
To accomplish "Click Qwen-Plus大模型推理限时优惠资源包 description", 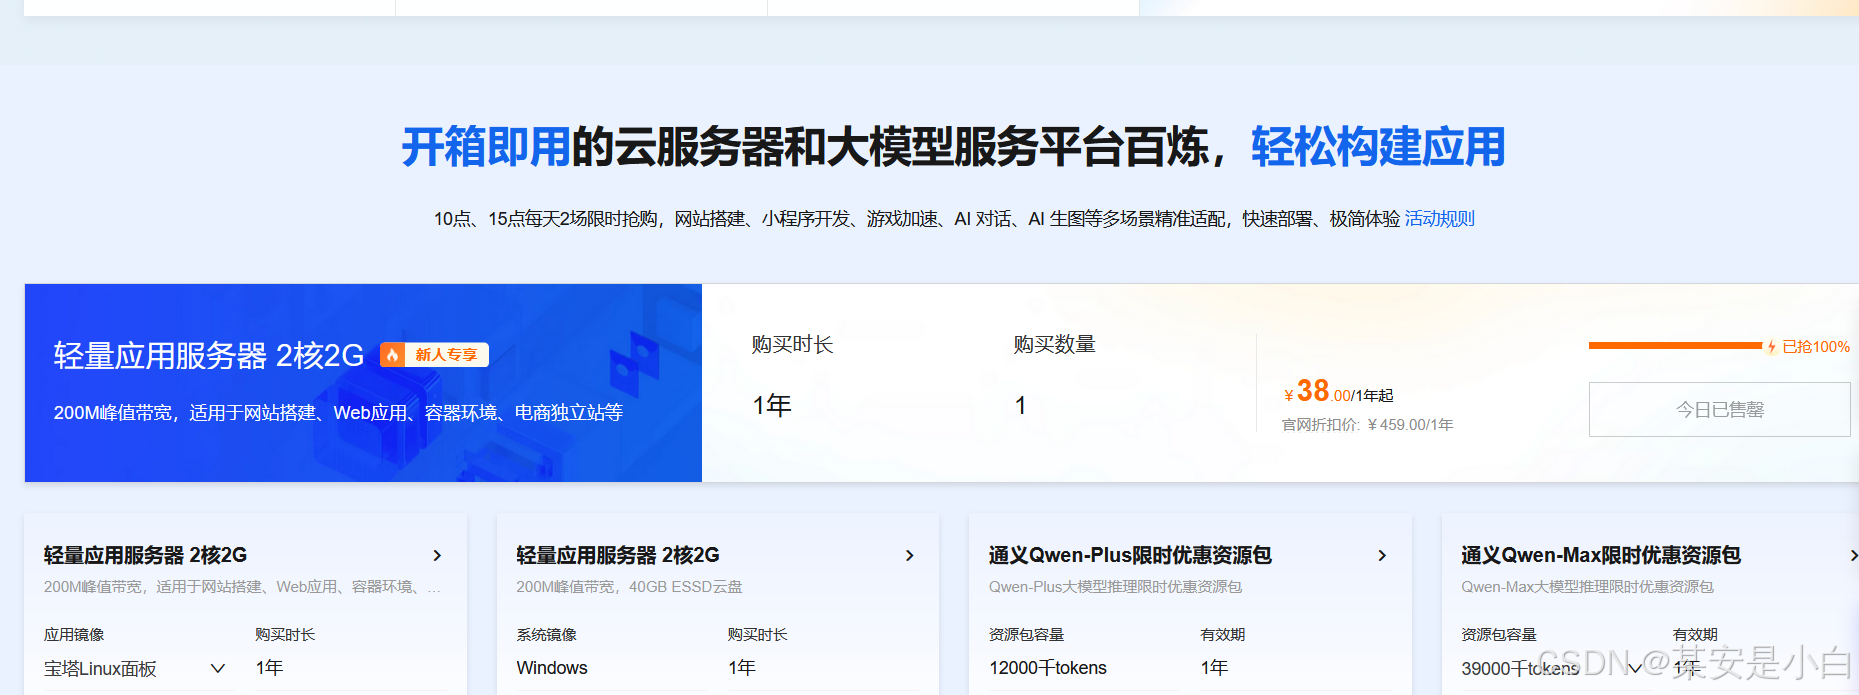I will tap(1115, 587).
